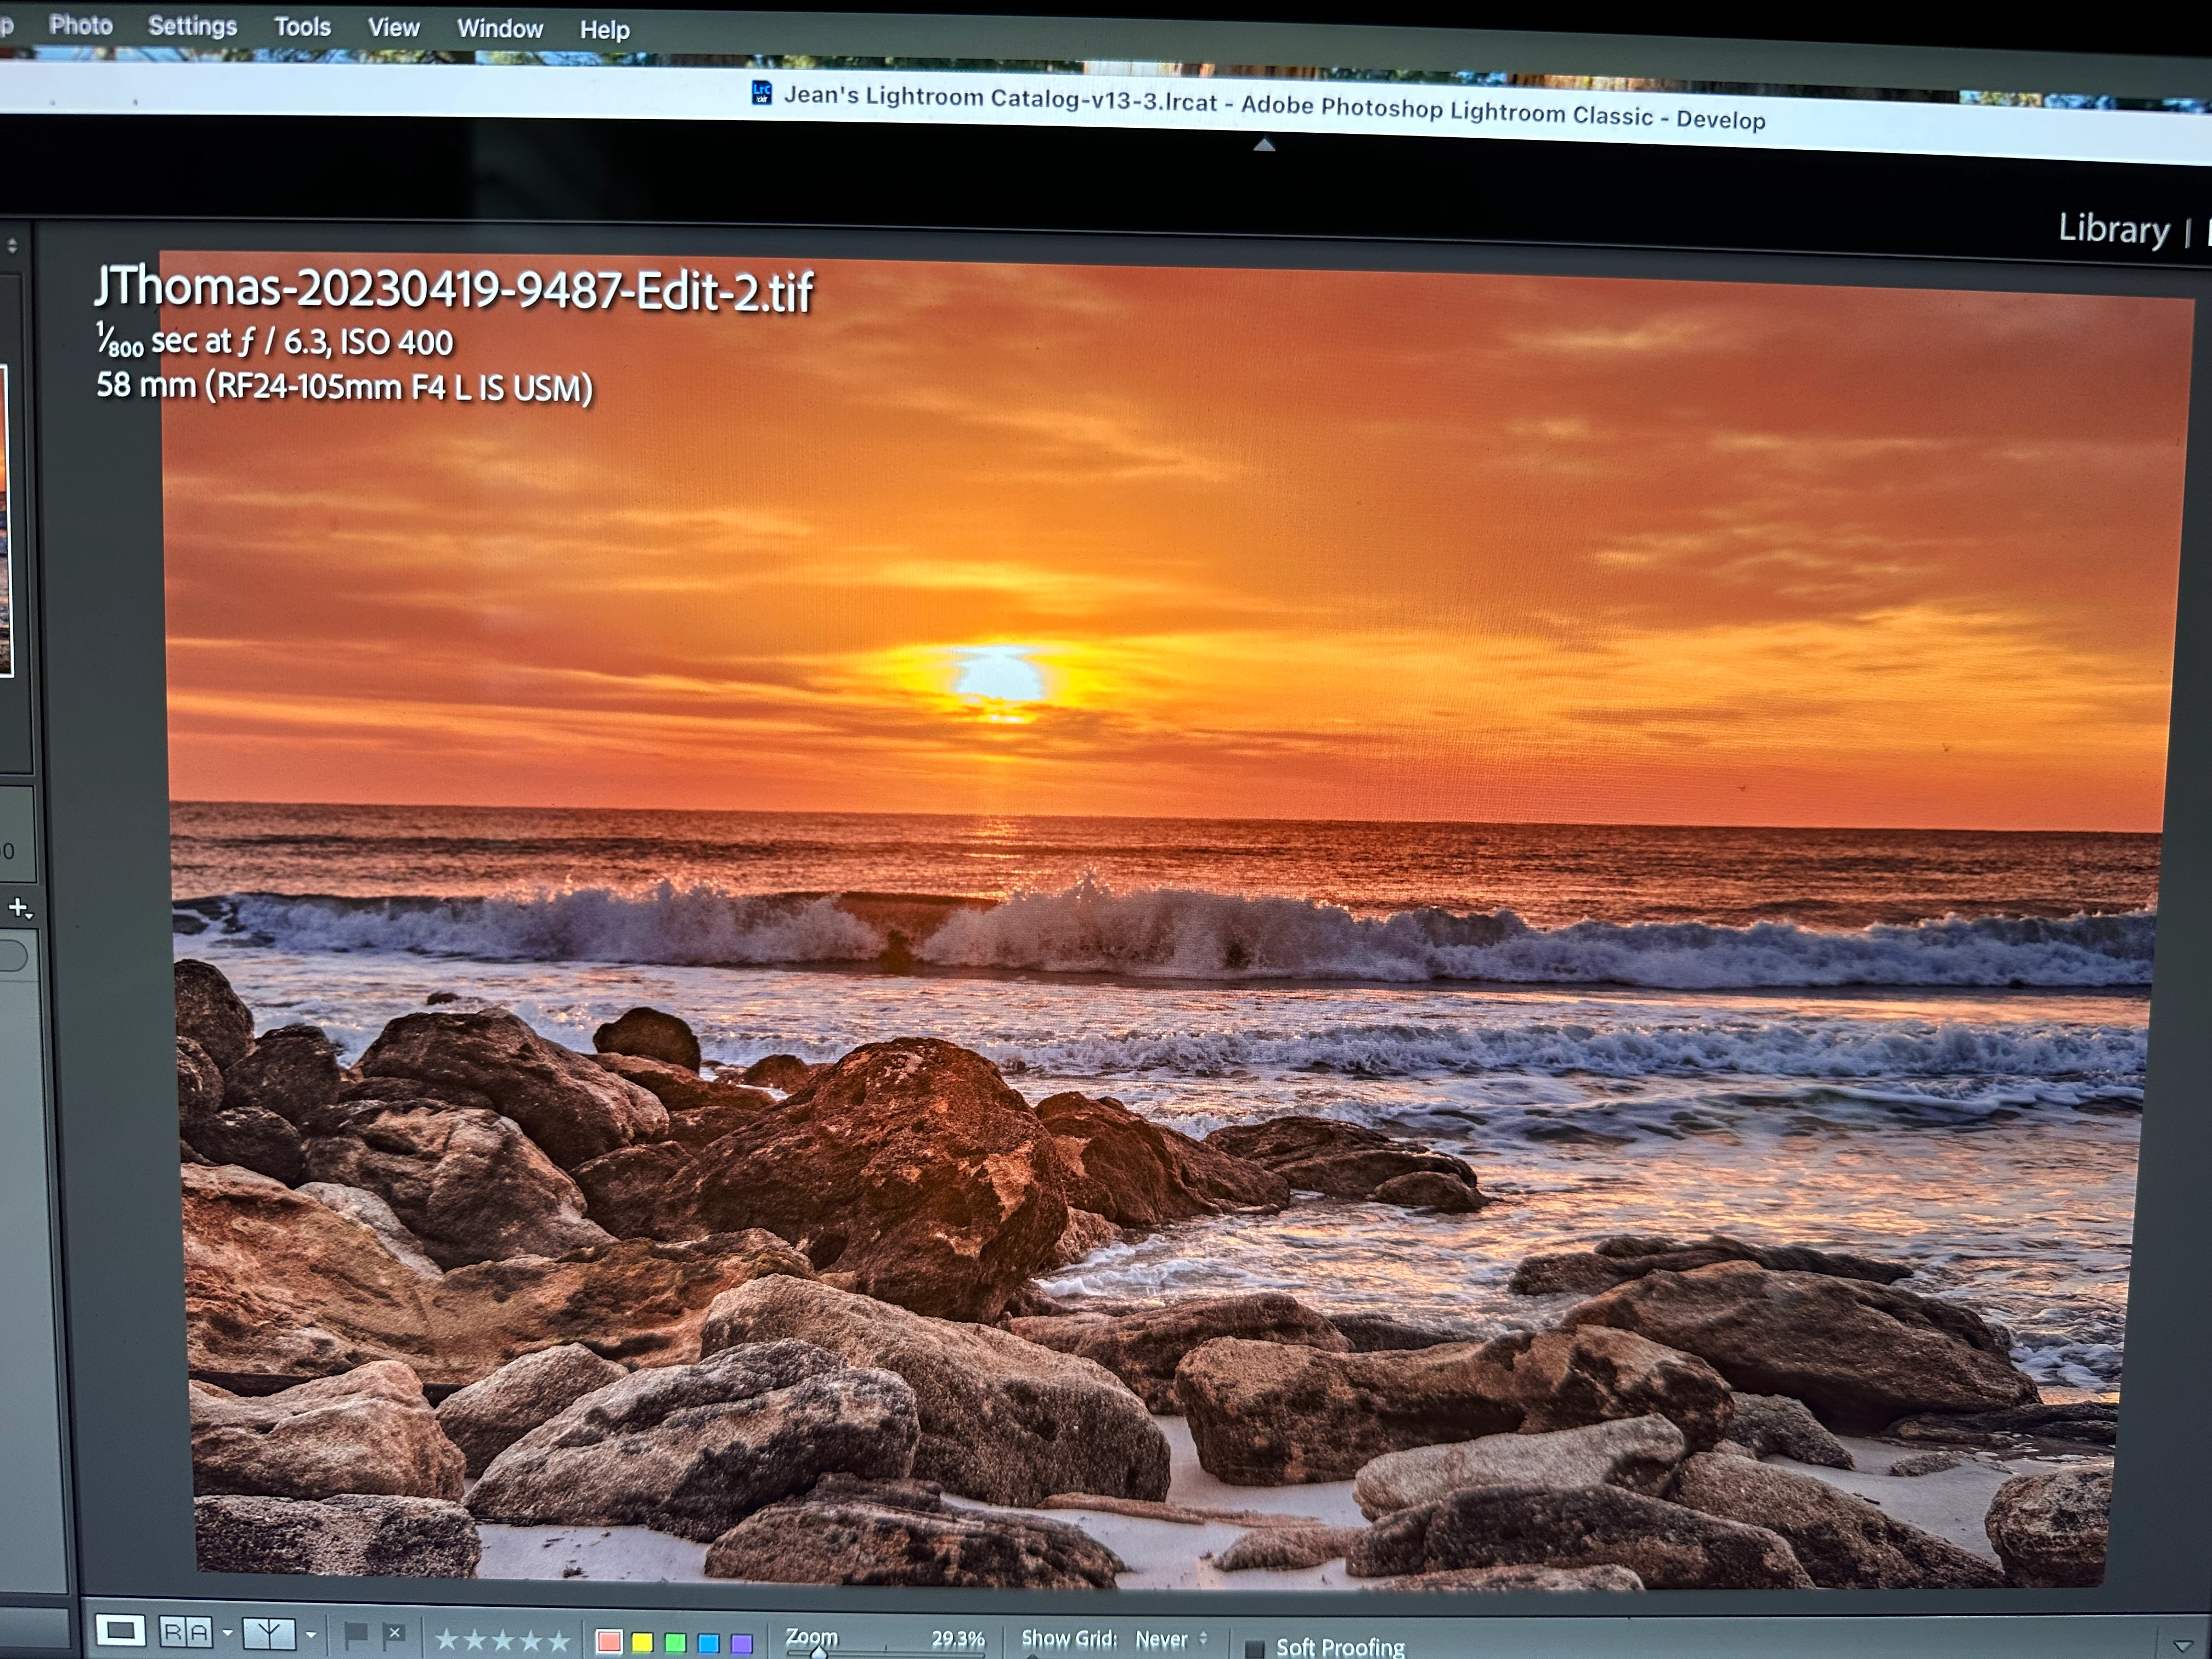2212x1659 pixels.
Task: Expand Reference View options dropdown arrow
Action: (228, 1634)
